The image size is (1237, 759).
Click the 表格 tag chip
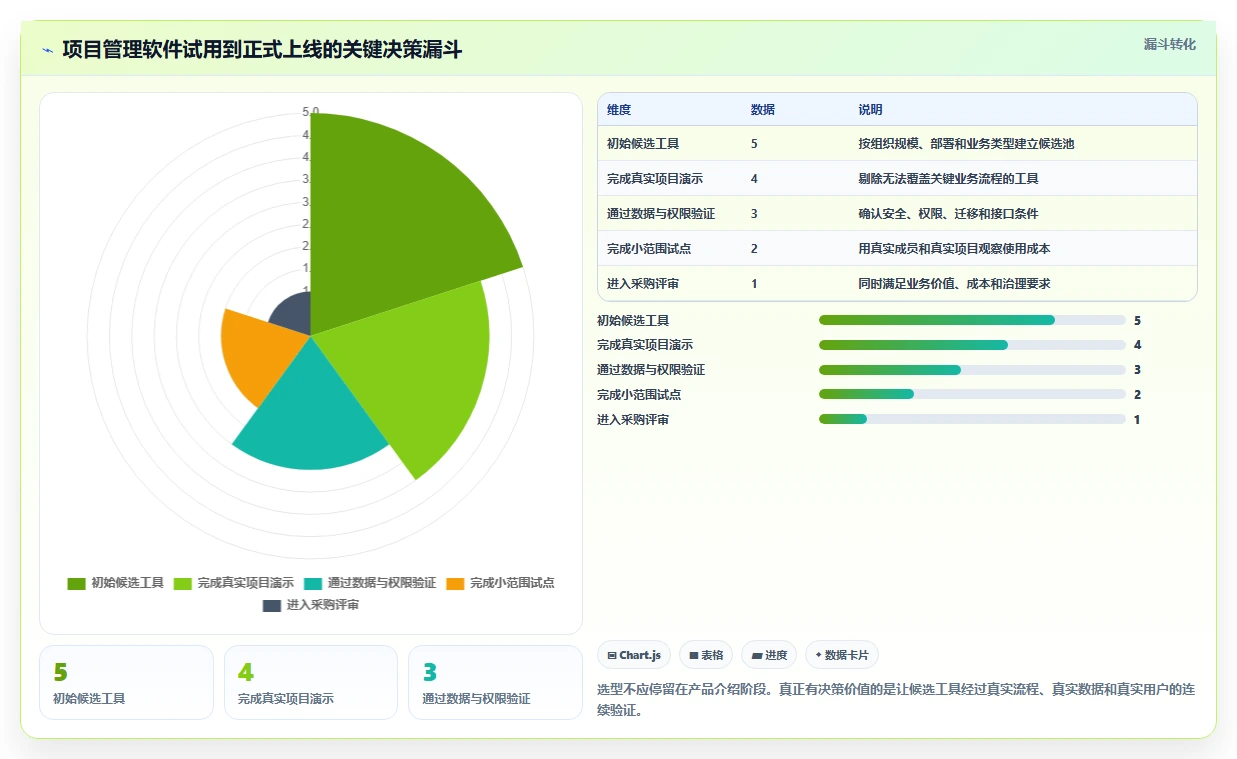point(706,655)
